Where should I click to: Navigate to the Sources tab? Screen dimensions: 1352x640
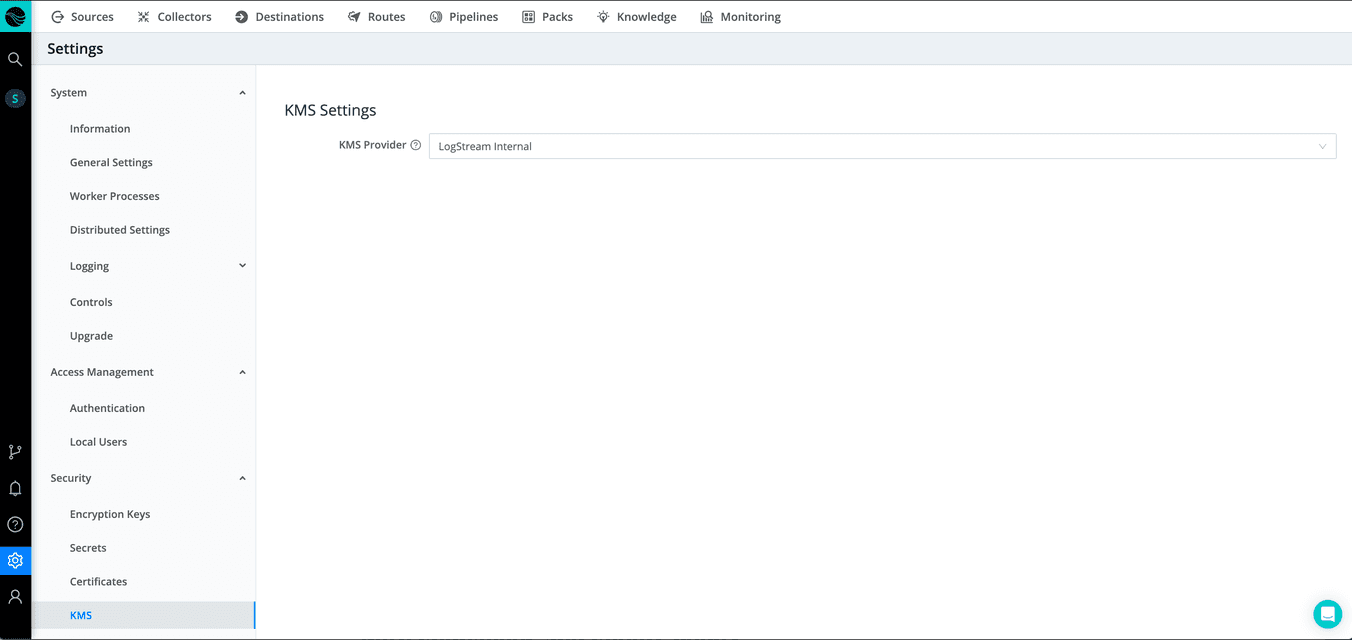[x=82, y=17]
